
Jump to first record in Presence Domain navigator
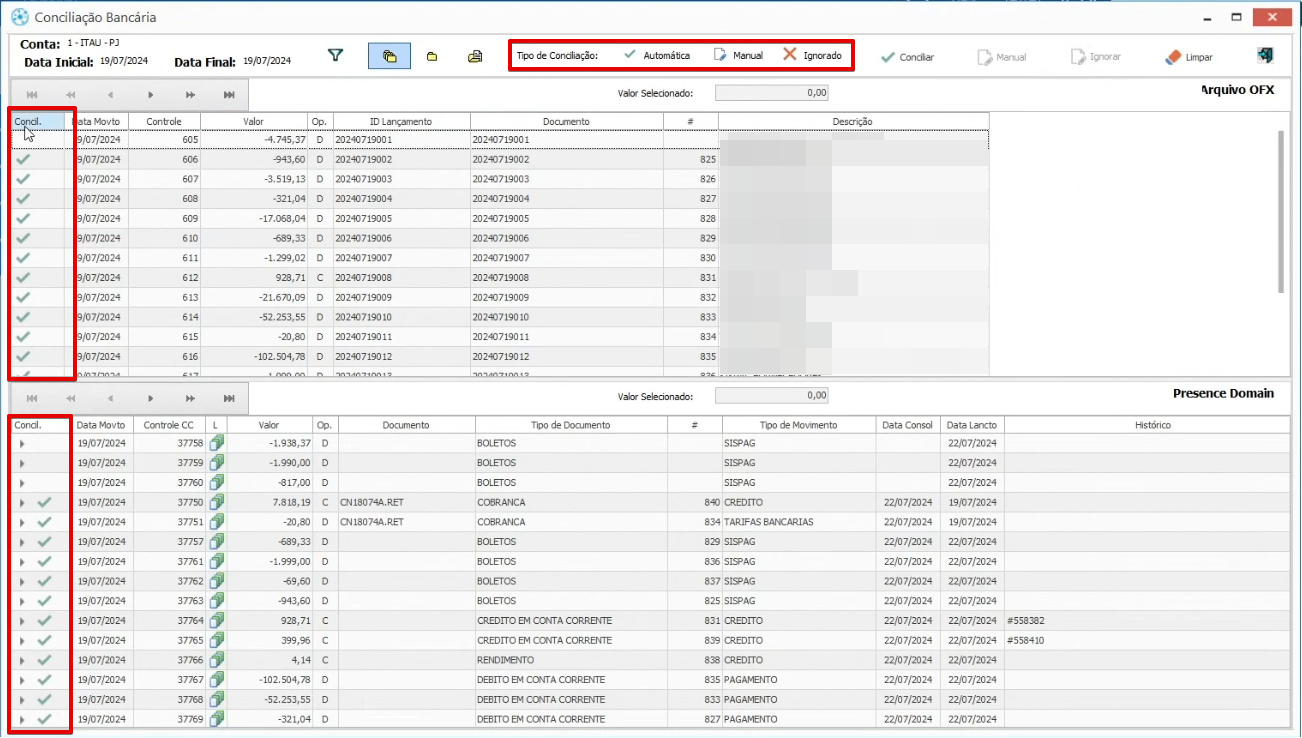click(32, 397)
